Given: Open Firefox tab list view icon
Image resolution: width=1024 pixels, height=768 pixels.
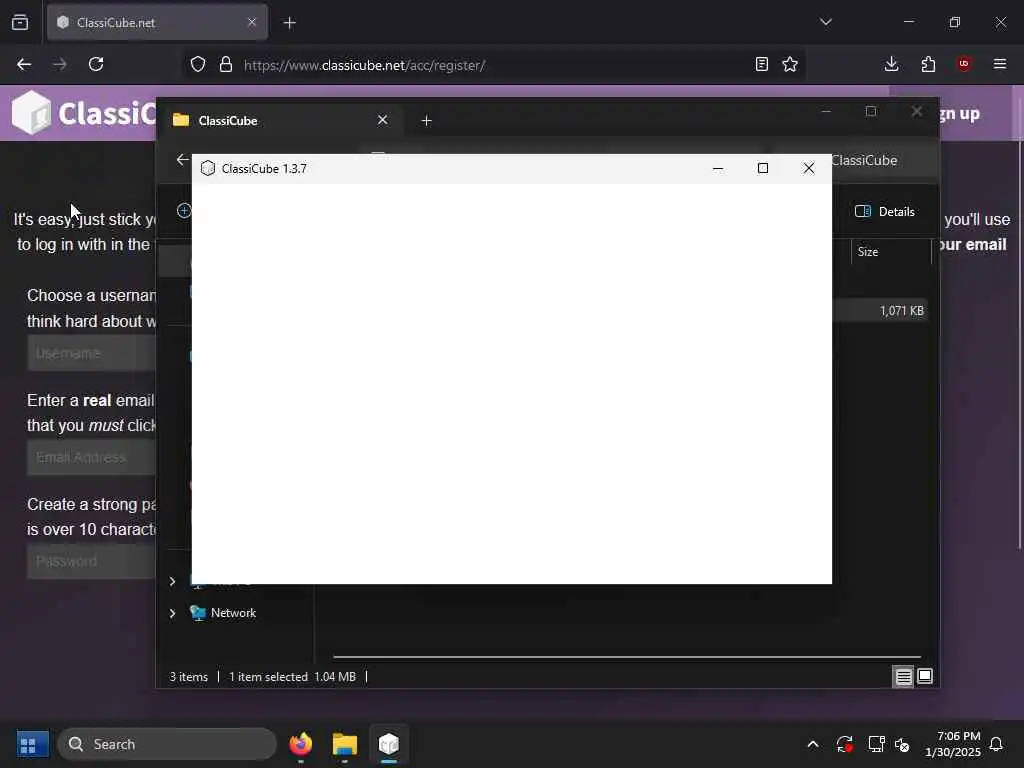Looking at the screenshot, I should click(20, 23).
